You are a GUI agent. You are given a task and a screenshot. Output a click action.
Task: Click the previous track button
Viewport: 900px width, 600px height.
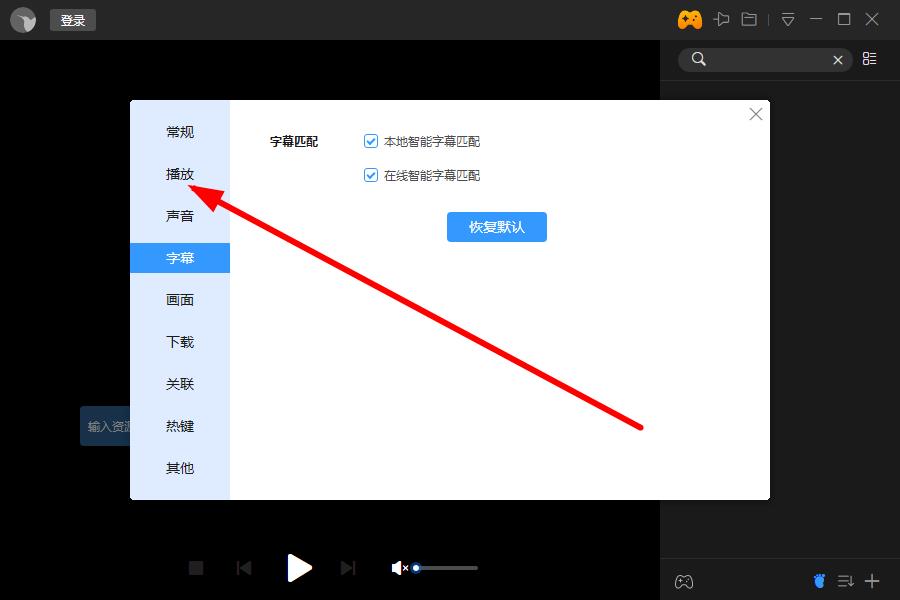(244, 568)
